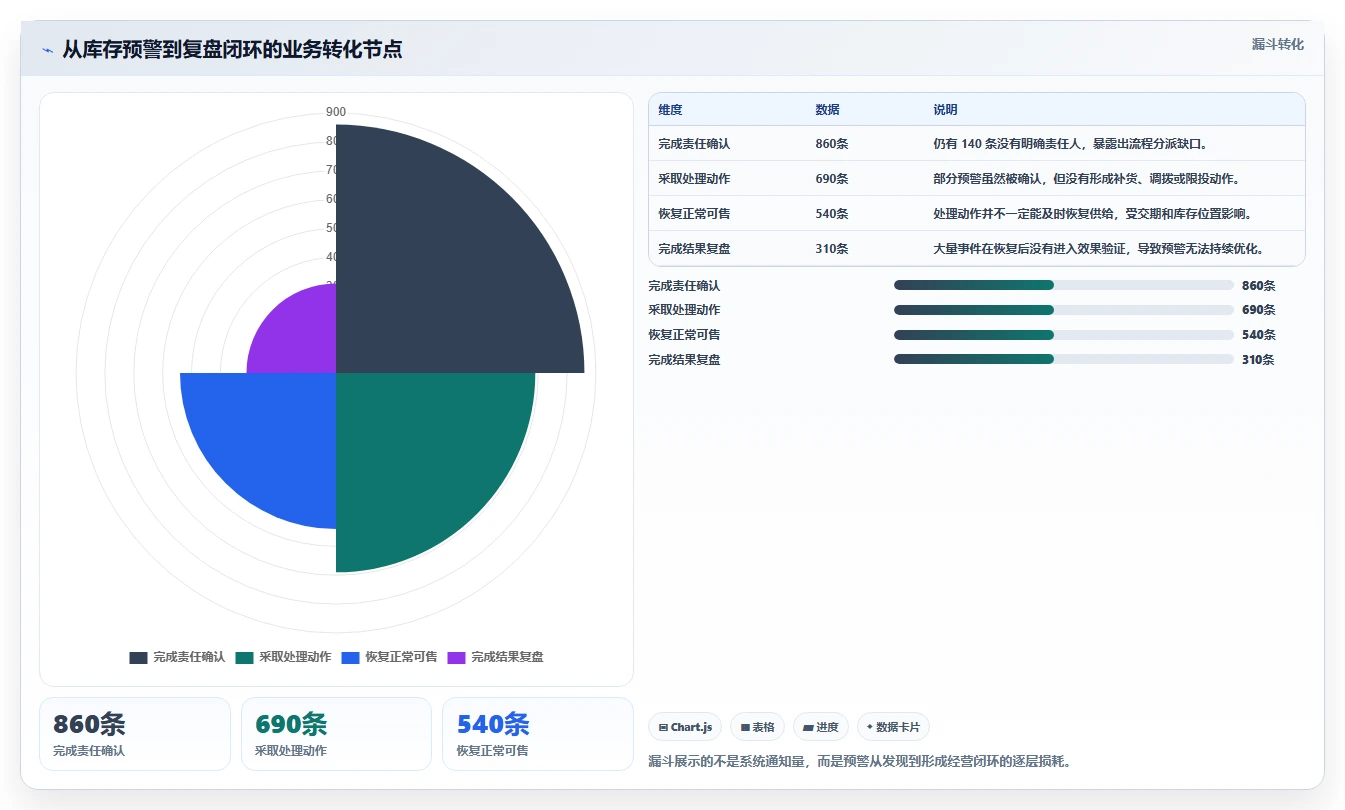This screenshot has width=1345, height=810.
Task: Click the progress bar for 采取处理动作
Action: click(1064, 310)
